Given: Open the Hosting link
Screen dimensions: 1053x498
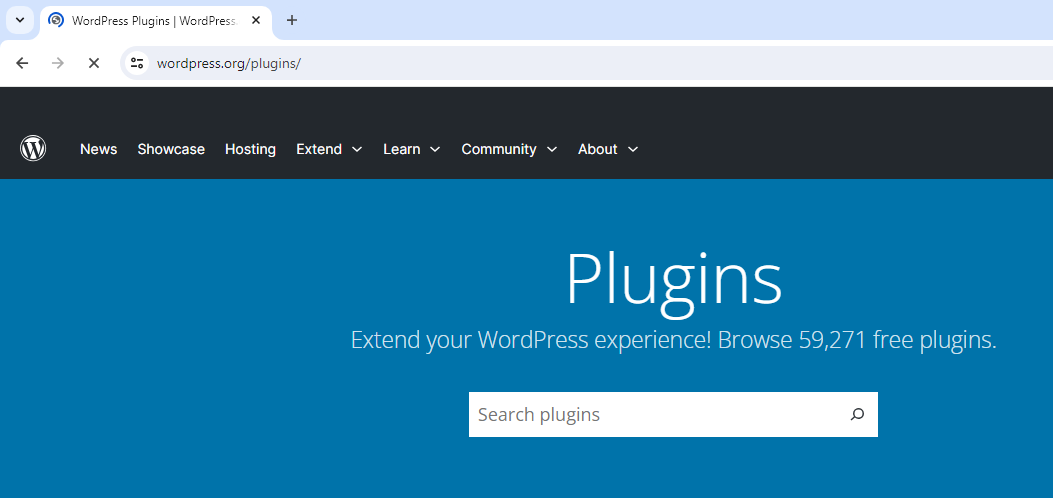Looking at the screenshot, I should [x=250, y=149].
